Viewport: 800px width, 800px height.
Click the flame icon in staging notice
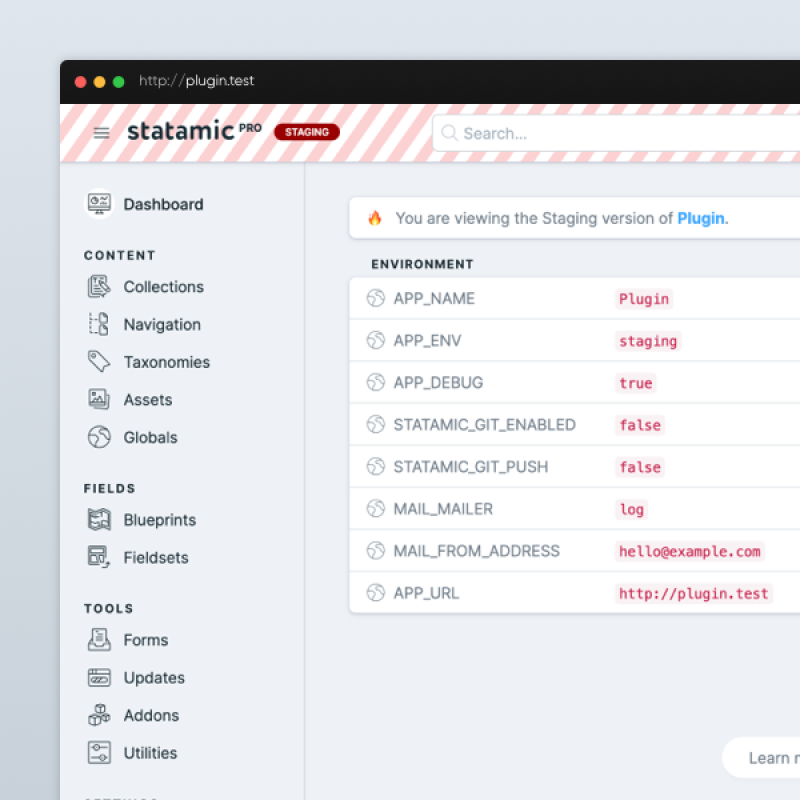click(x=375, y=218)
